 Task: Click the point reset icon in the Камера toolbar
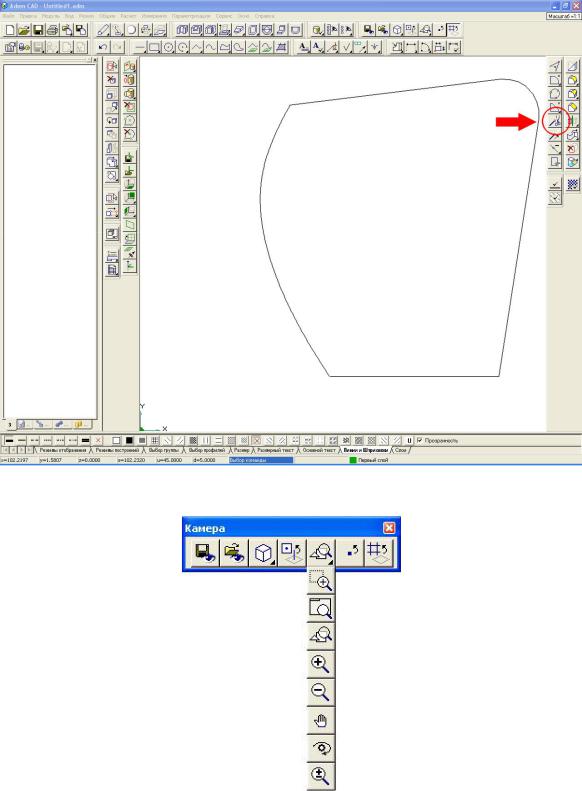pos(352,552)
